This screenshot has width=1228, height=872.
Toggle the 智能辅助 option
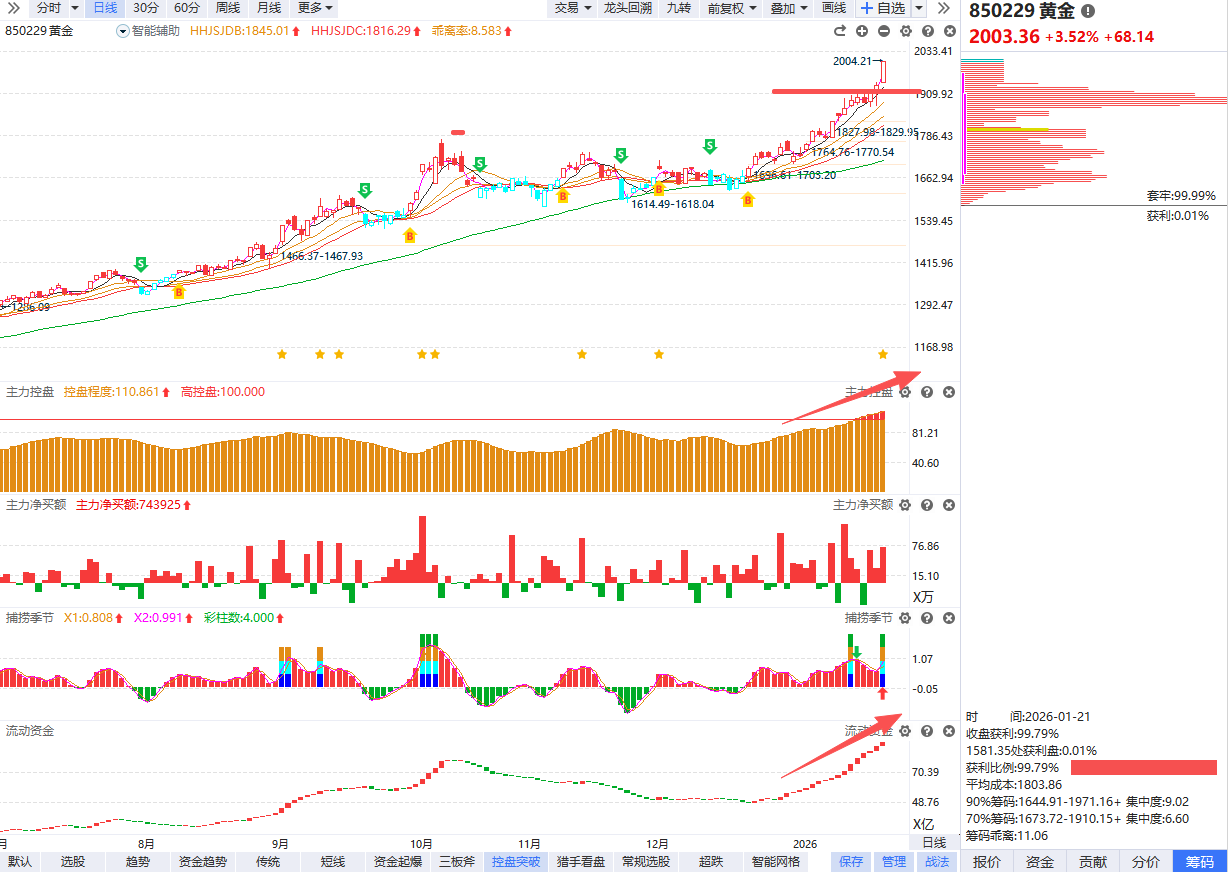(x=123, y=31)
